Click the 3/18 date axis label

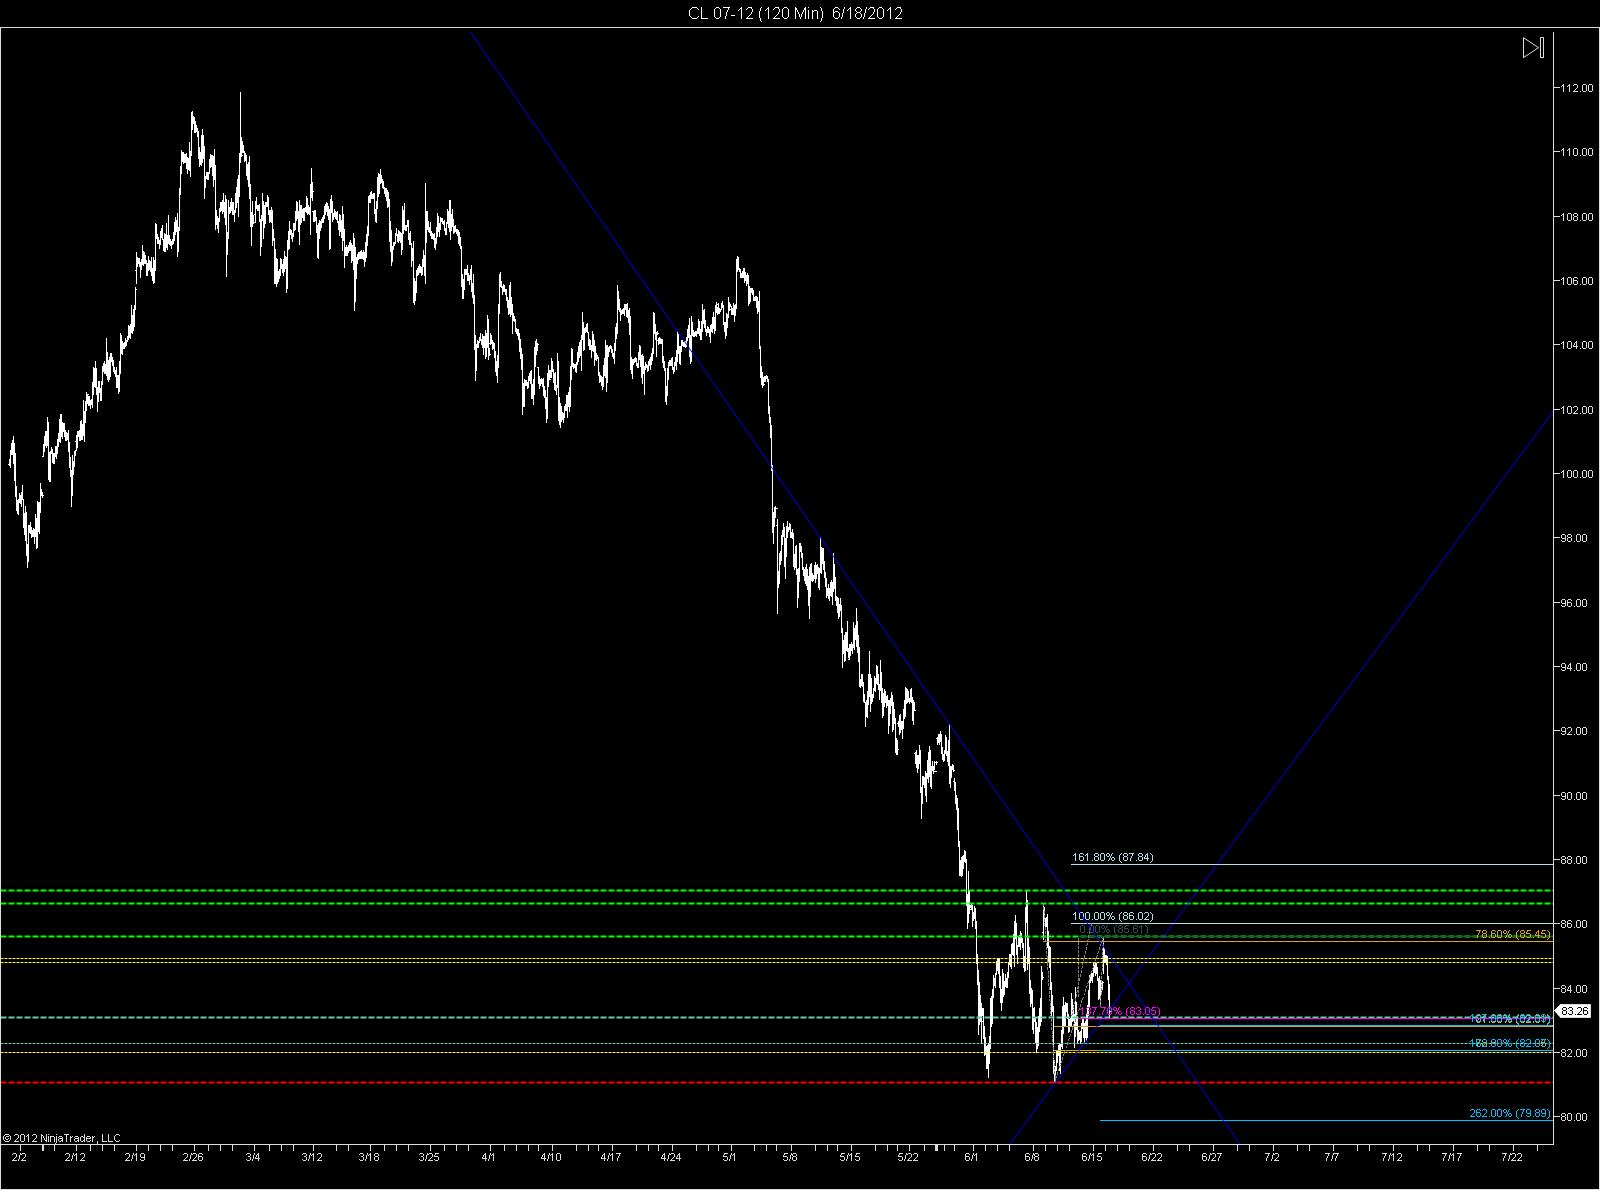click(x=369, y=1157)
